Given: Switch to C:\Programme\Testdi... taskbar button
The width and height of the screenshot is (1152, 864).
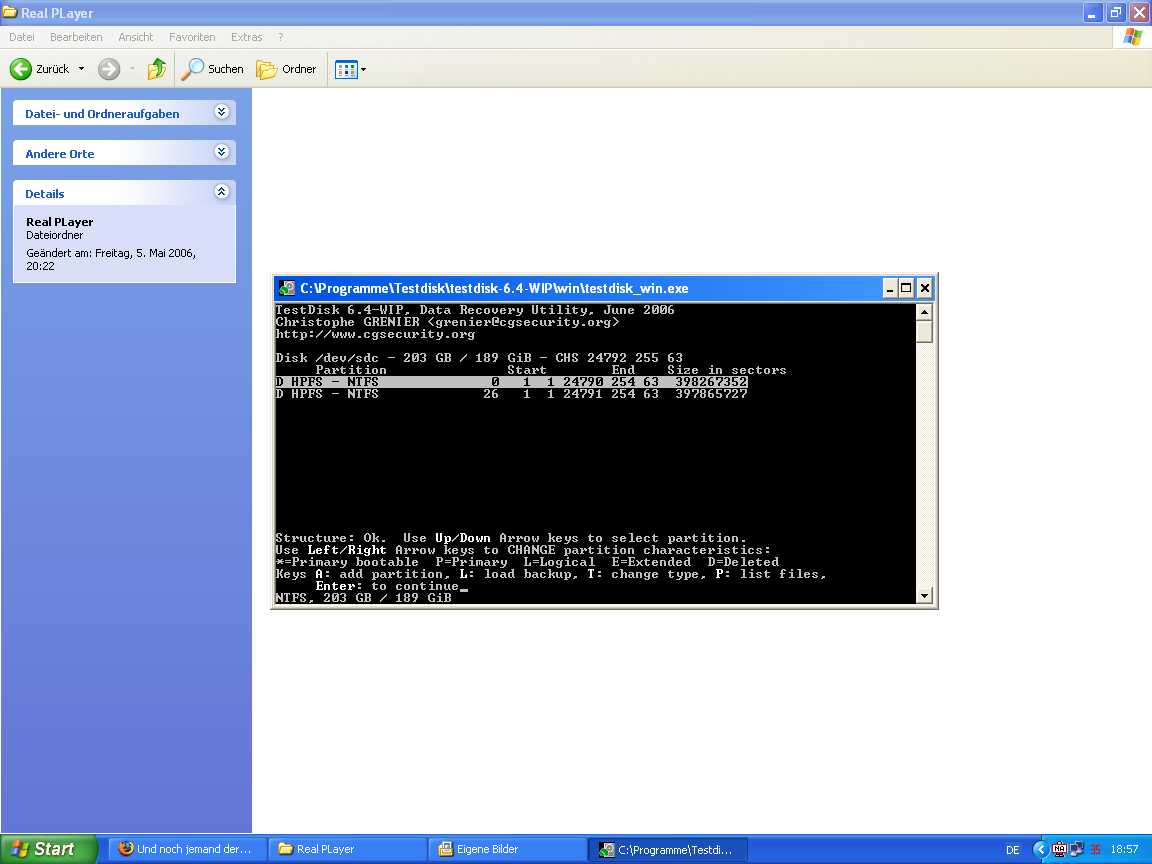Looking at the screenshot, I should pos(668,849).
